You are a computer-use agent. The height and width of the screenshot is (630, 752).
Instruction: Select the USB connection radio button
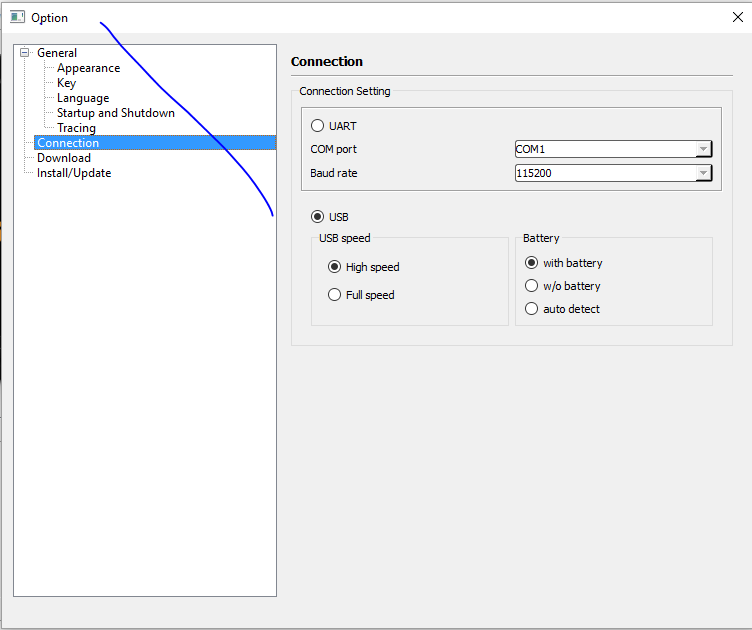[318, 216]
